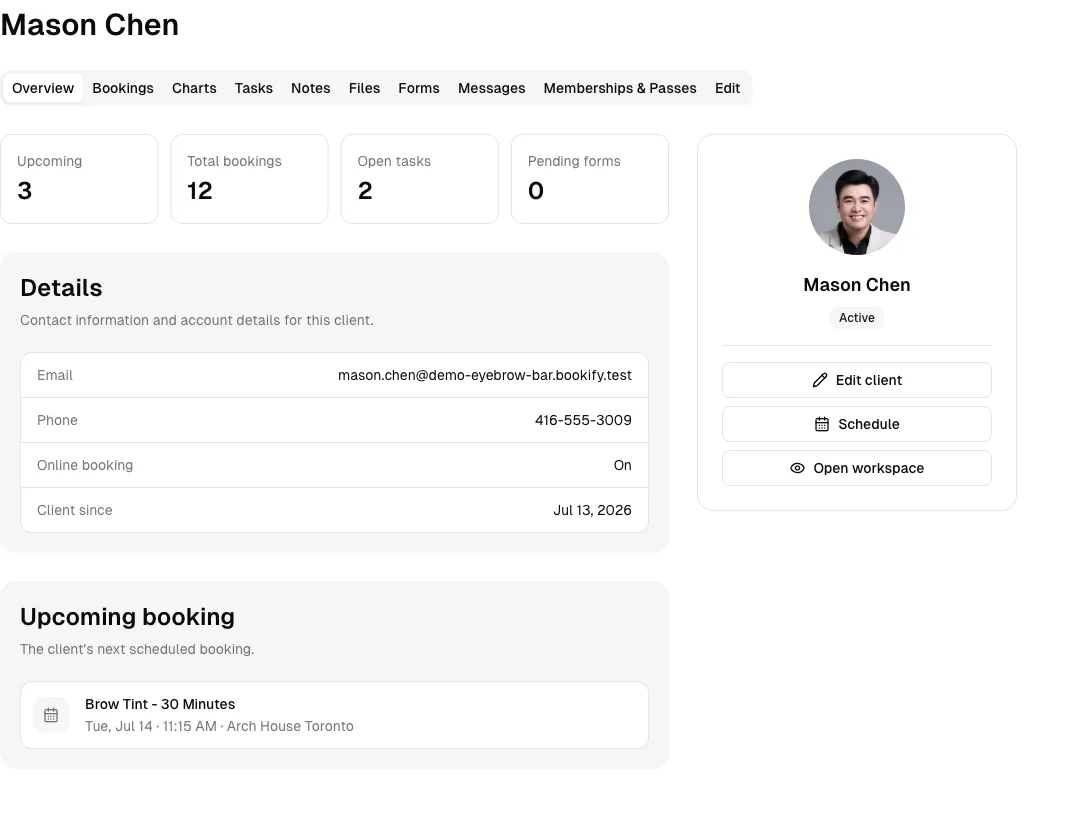1080x826 pixels.
Task: Click the Details section heading
Action: 61,288
